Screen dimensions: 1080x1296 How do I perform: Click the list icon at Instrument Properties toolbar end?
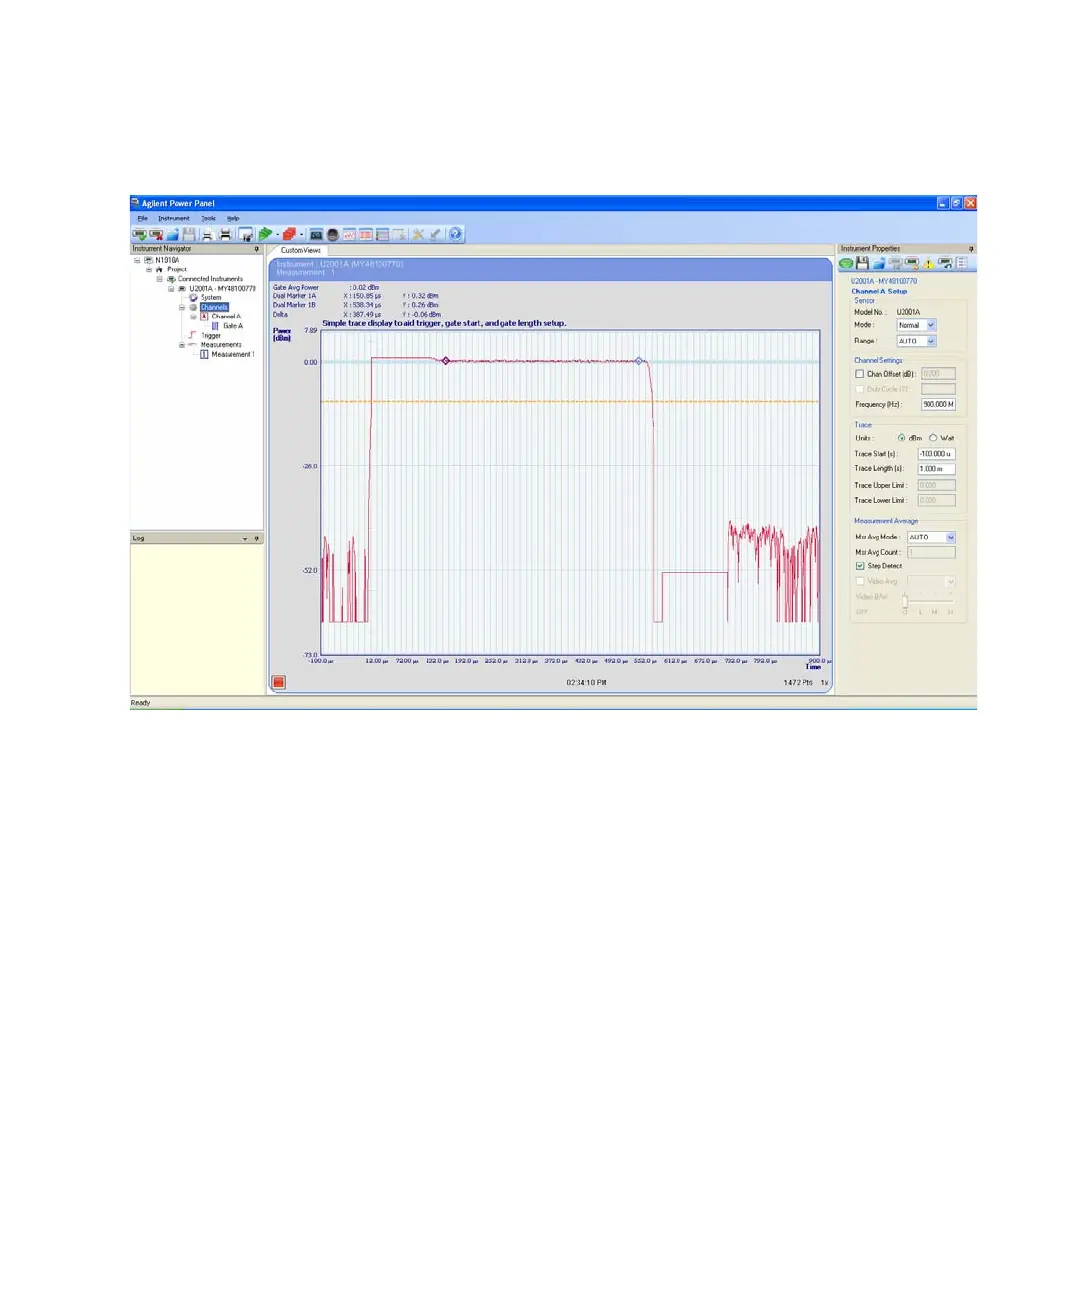(x=962, y=263)
